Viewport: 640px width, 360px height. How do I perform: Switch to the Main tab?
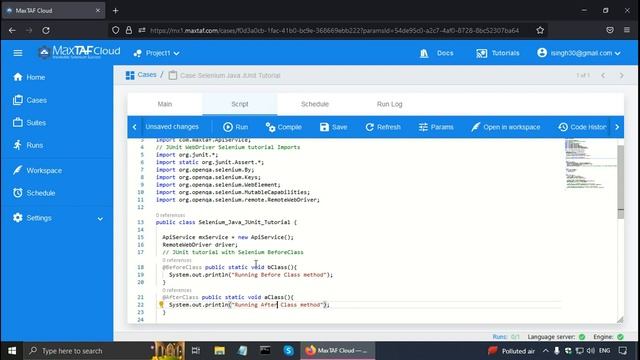165,104
